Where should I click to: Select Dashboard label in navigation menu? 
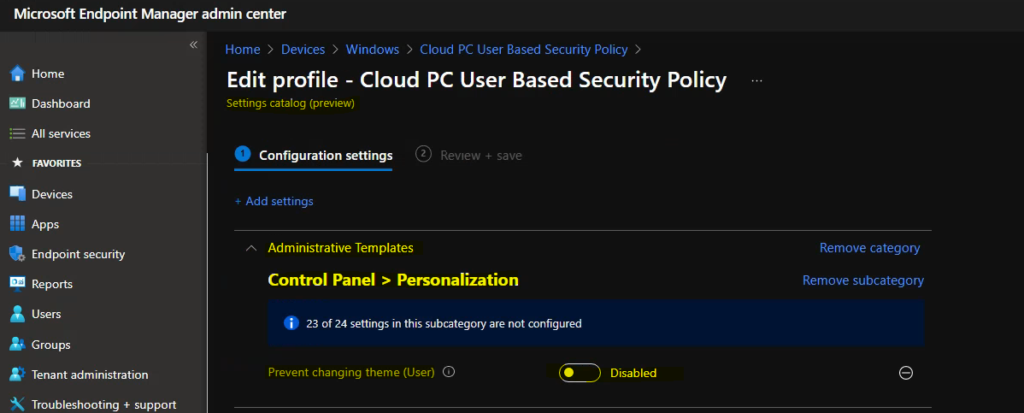(61, 104)
